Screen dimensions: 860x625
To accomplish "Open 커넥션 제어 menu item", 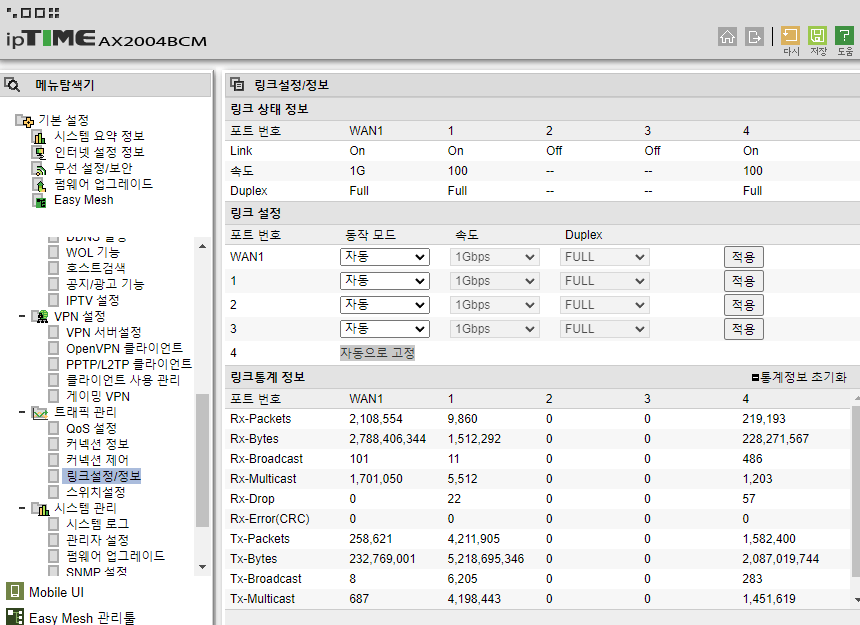I will pos(97,460).
